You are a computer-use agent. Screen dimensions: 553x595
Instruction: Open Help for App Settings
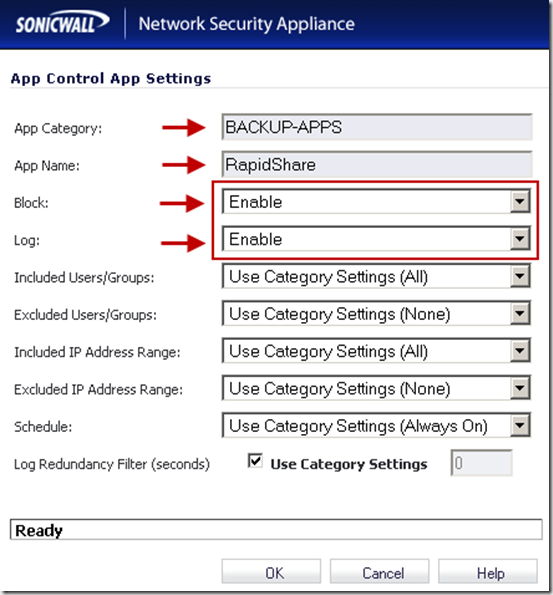pos(488,571)
